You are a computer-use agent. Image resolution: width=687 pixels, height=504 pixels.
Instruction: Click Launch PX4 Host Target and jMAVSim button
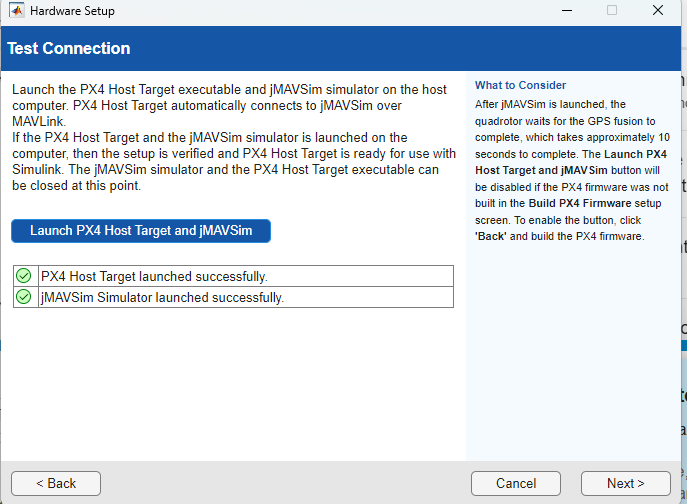[x=141, y=231]
